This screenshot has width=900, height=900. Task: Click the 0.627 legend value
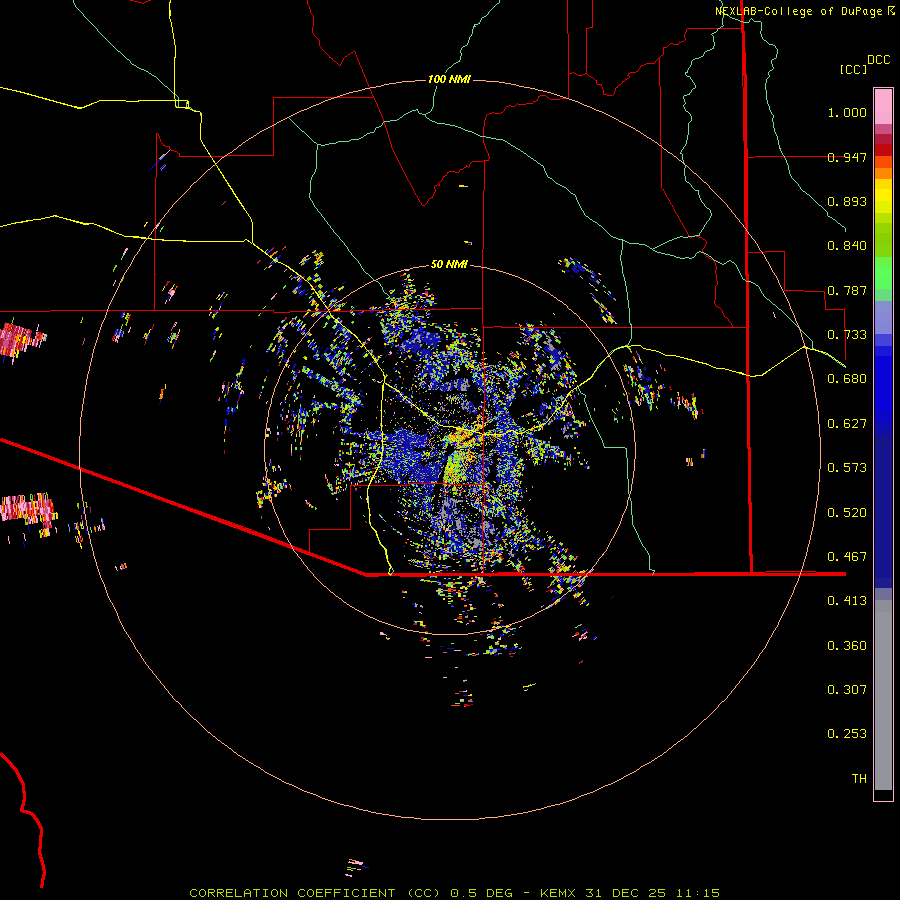(847, 424)
